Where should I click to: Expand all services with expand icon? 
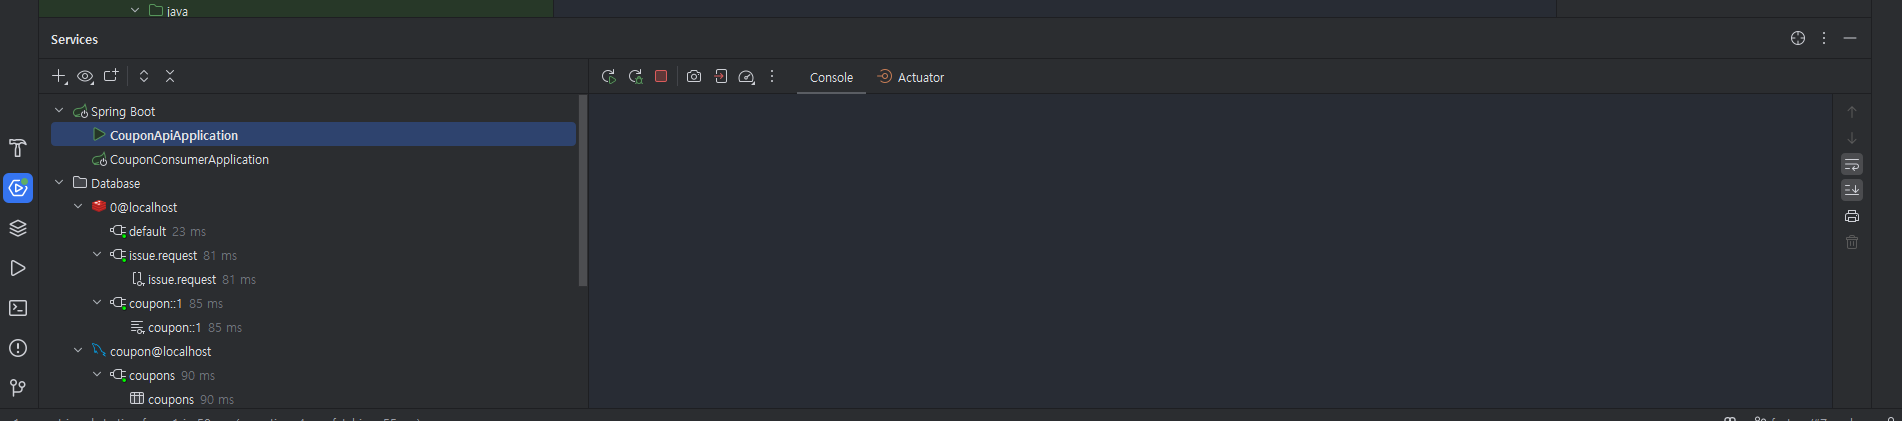pyautogui.click(x=144, y=76)
